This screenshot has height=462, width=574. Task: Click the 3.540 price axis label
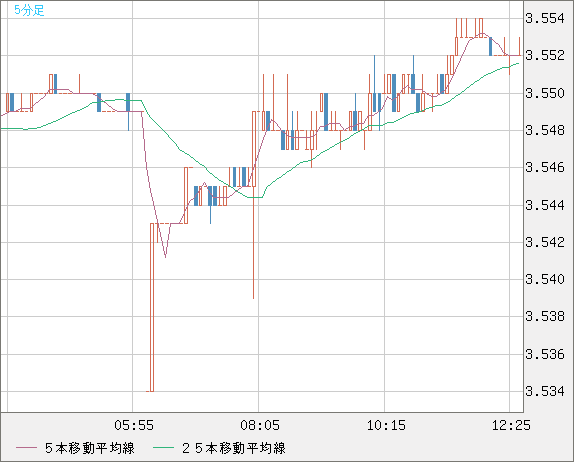pos(545,279)
